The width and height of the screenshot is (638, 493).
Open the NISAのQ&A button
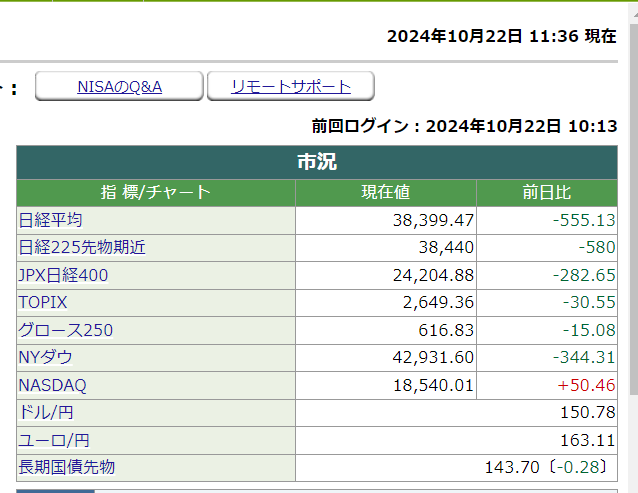point(119,87)
